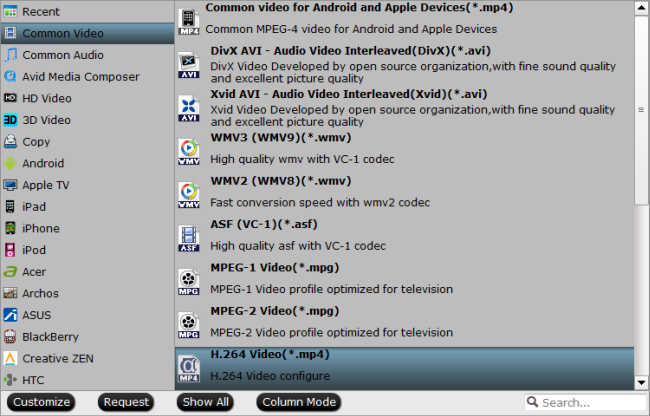The image size is (650, 416).
Task: Click the search magnifier icon
Action: click(x=532, y=402)
